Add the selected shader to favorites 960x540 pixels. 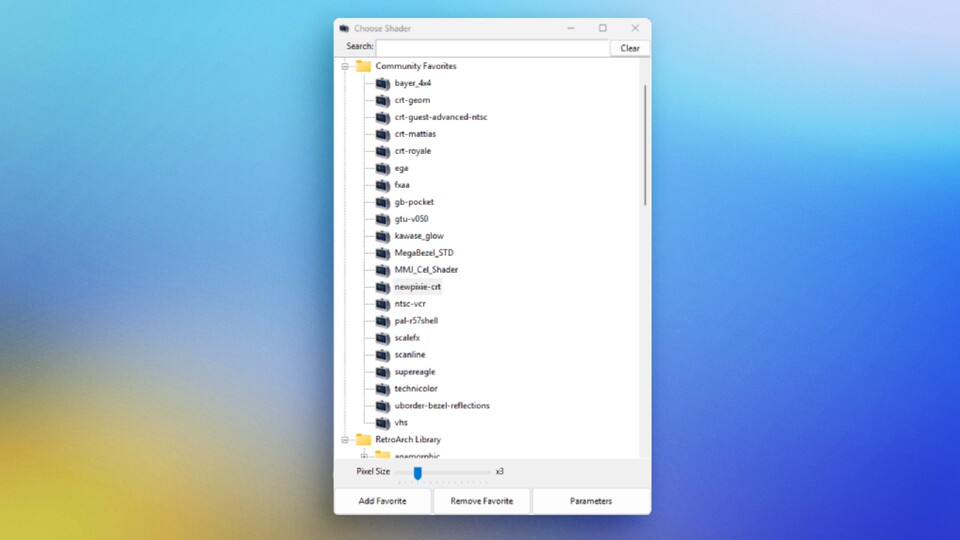tap(383, 501)
